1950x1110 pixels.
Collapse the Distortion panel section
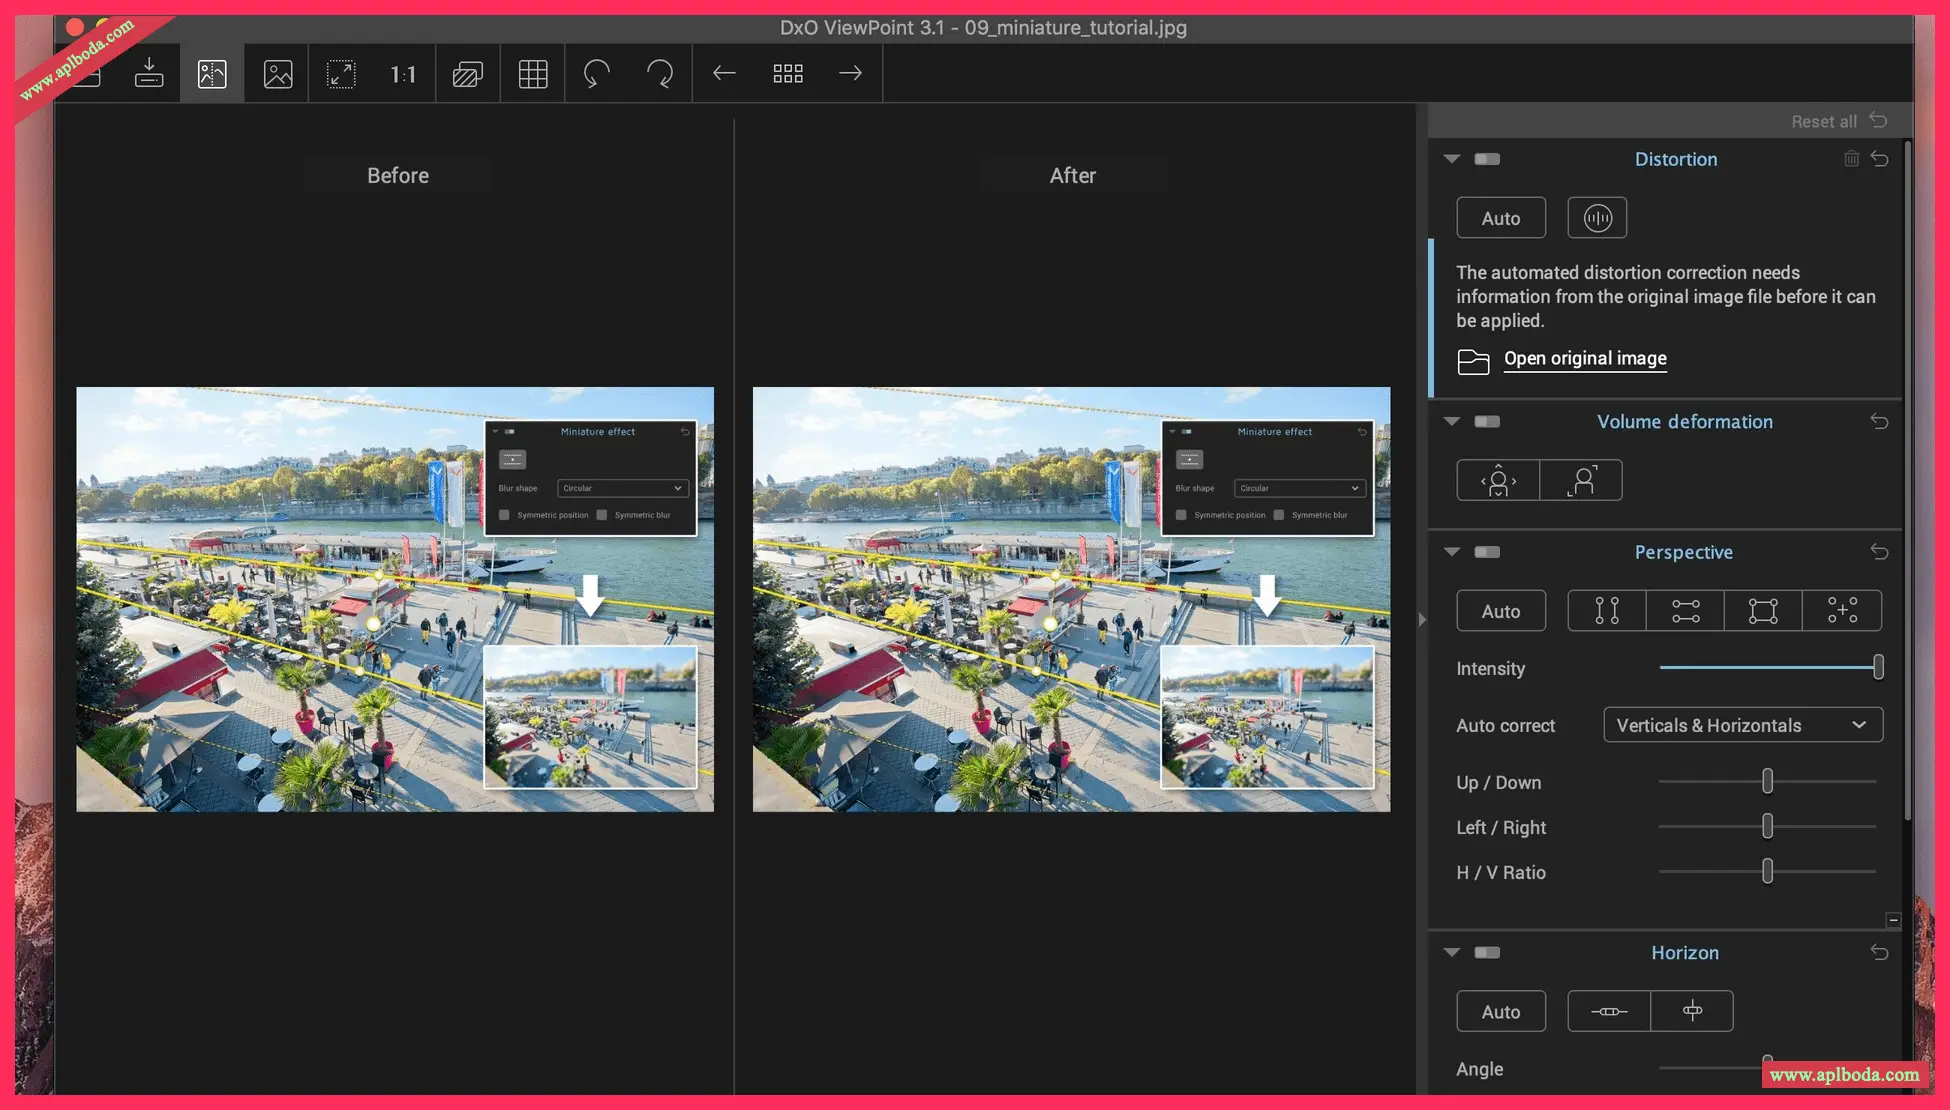pos(1452,159)
